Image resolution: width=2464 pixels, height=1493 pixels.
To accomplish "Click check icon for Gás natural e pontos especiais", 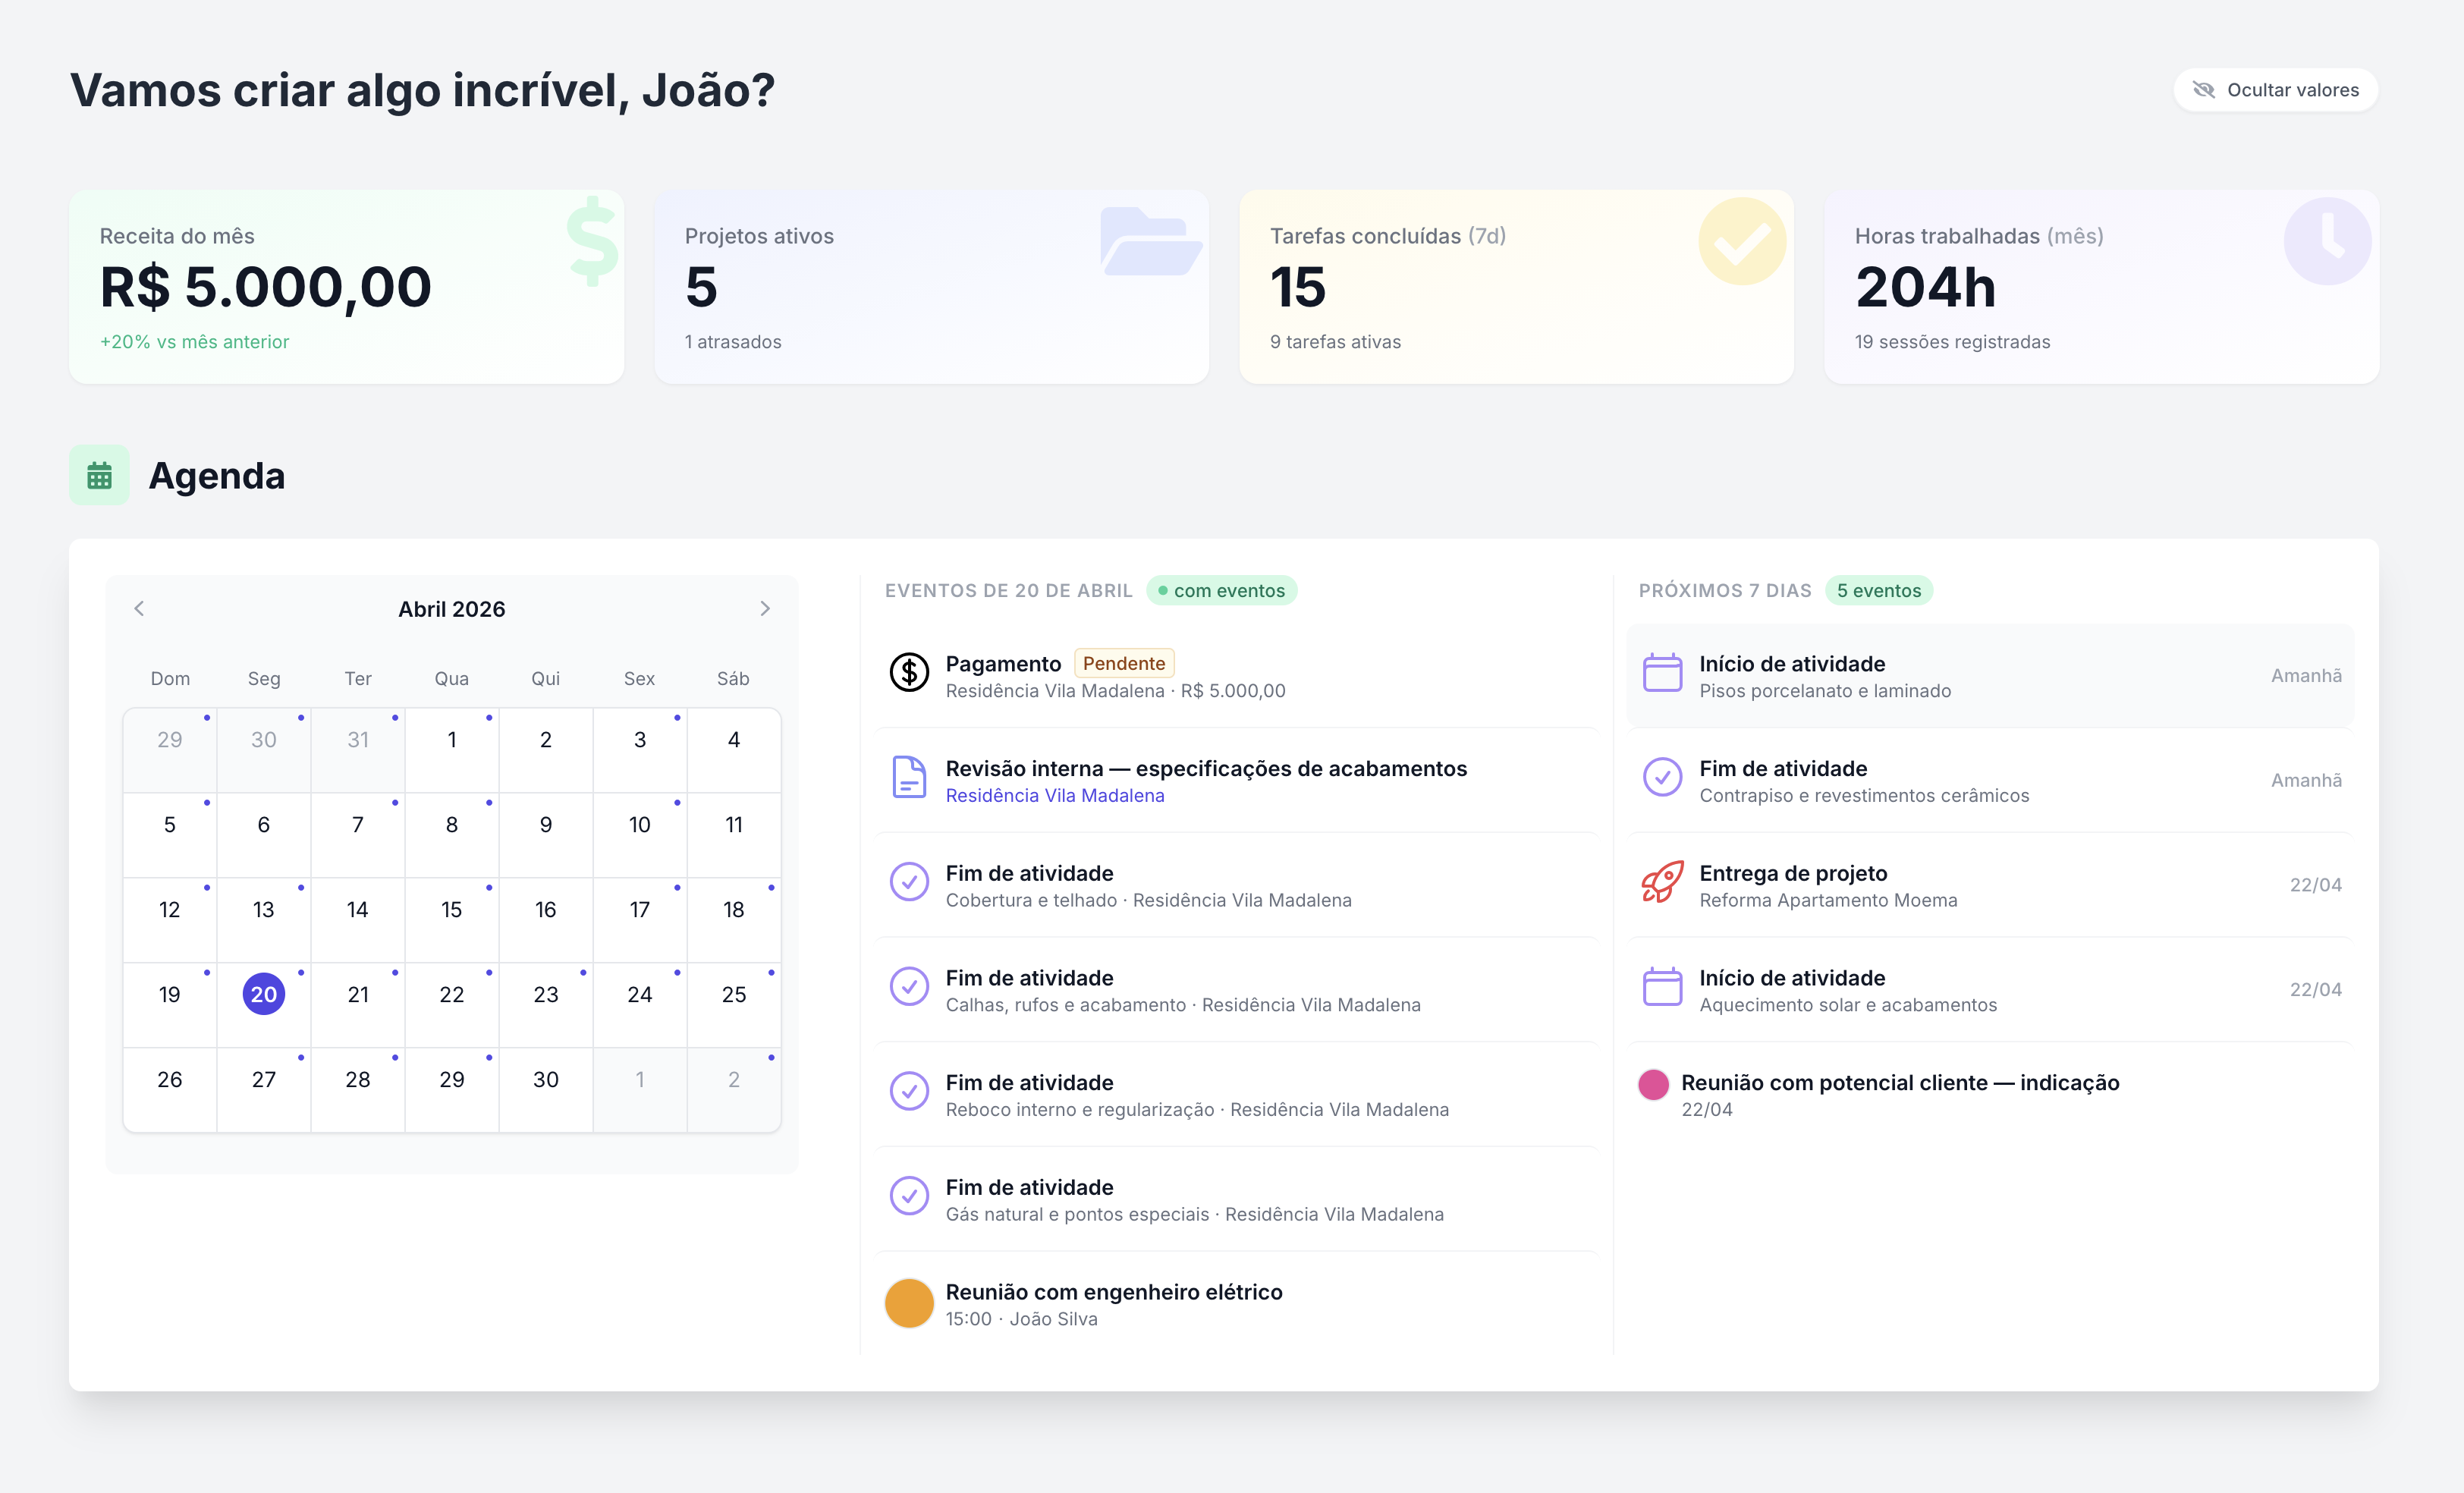I will pyautogui.click(x=909, y=1196).
